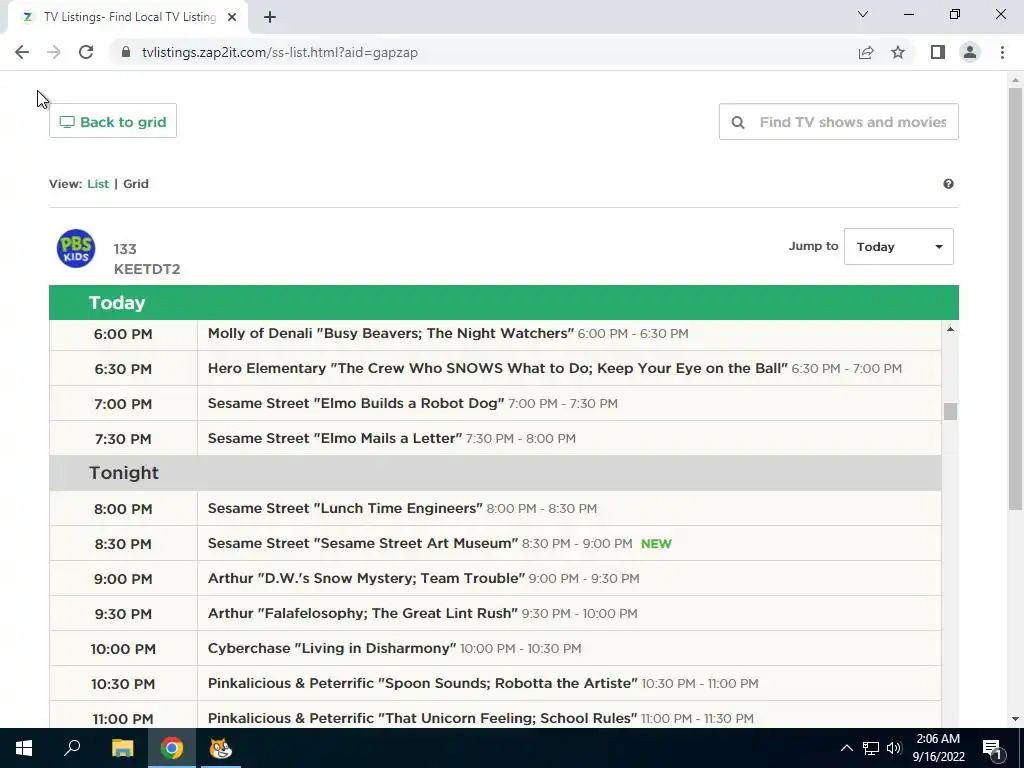Open Pinkalicious Spoon Sounds listing
Screen dimensions: 1024x768
[x=423, y=684]
